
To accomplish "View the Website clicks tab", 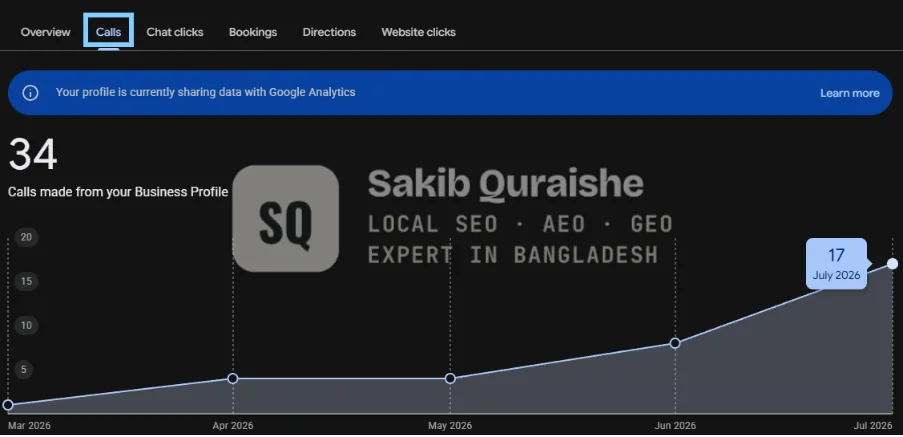I will tap(418, 32).
